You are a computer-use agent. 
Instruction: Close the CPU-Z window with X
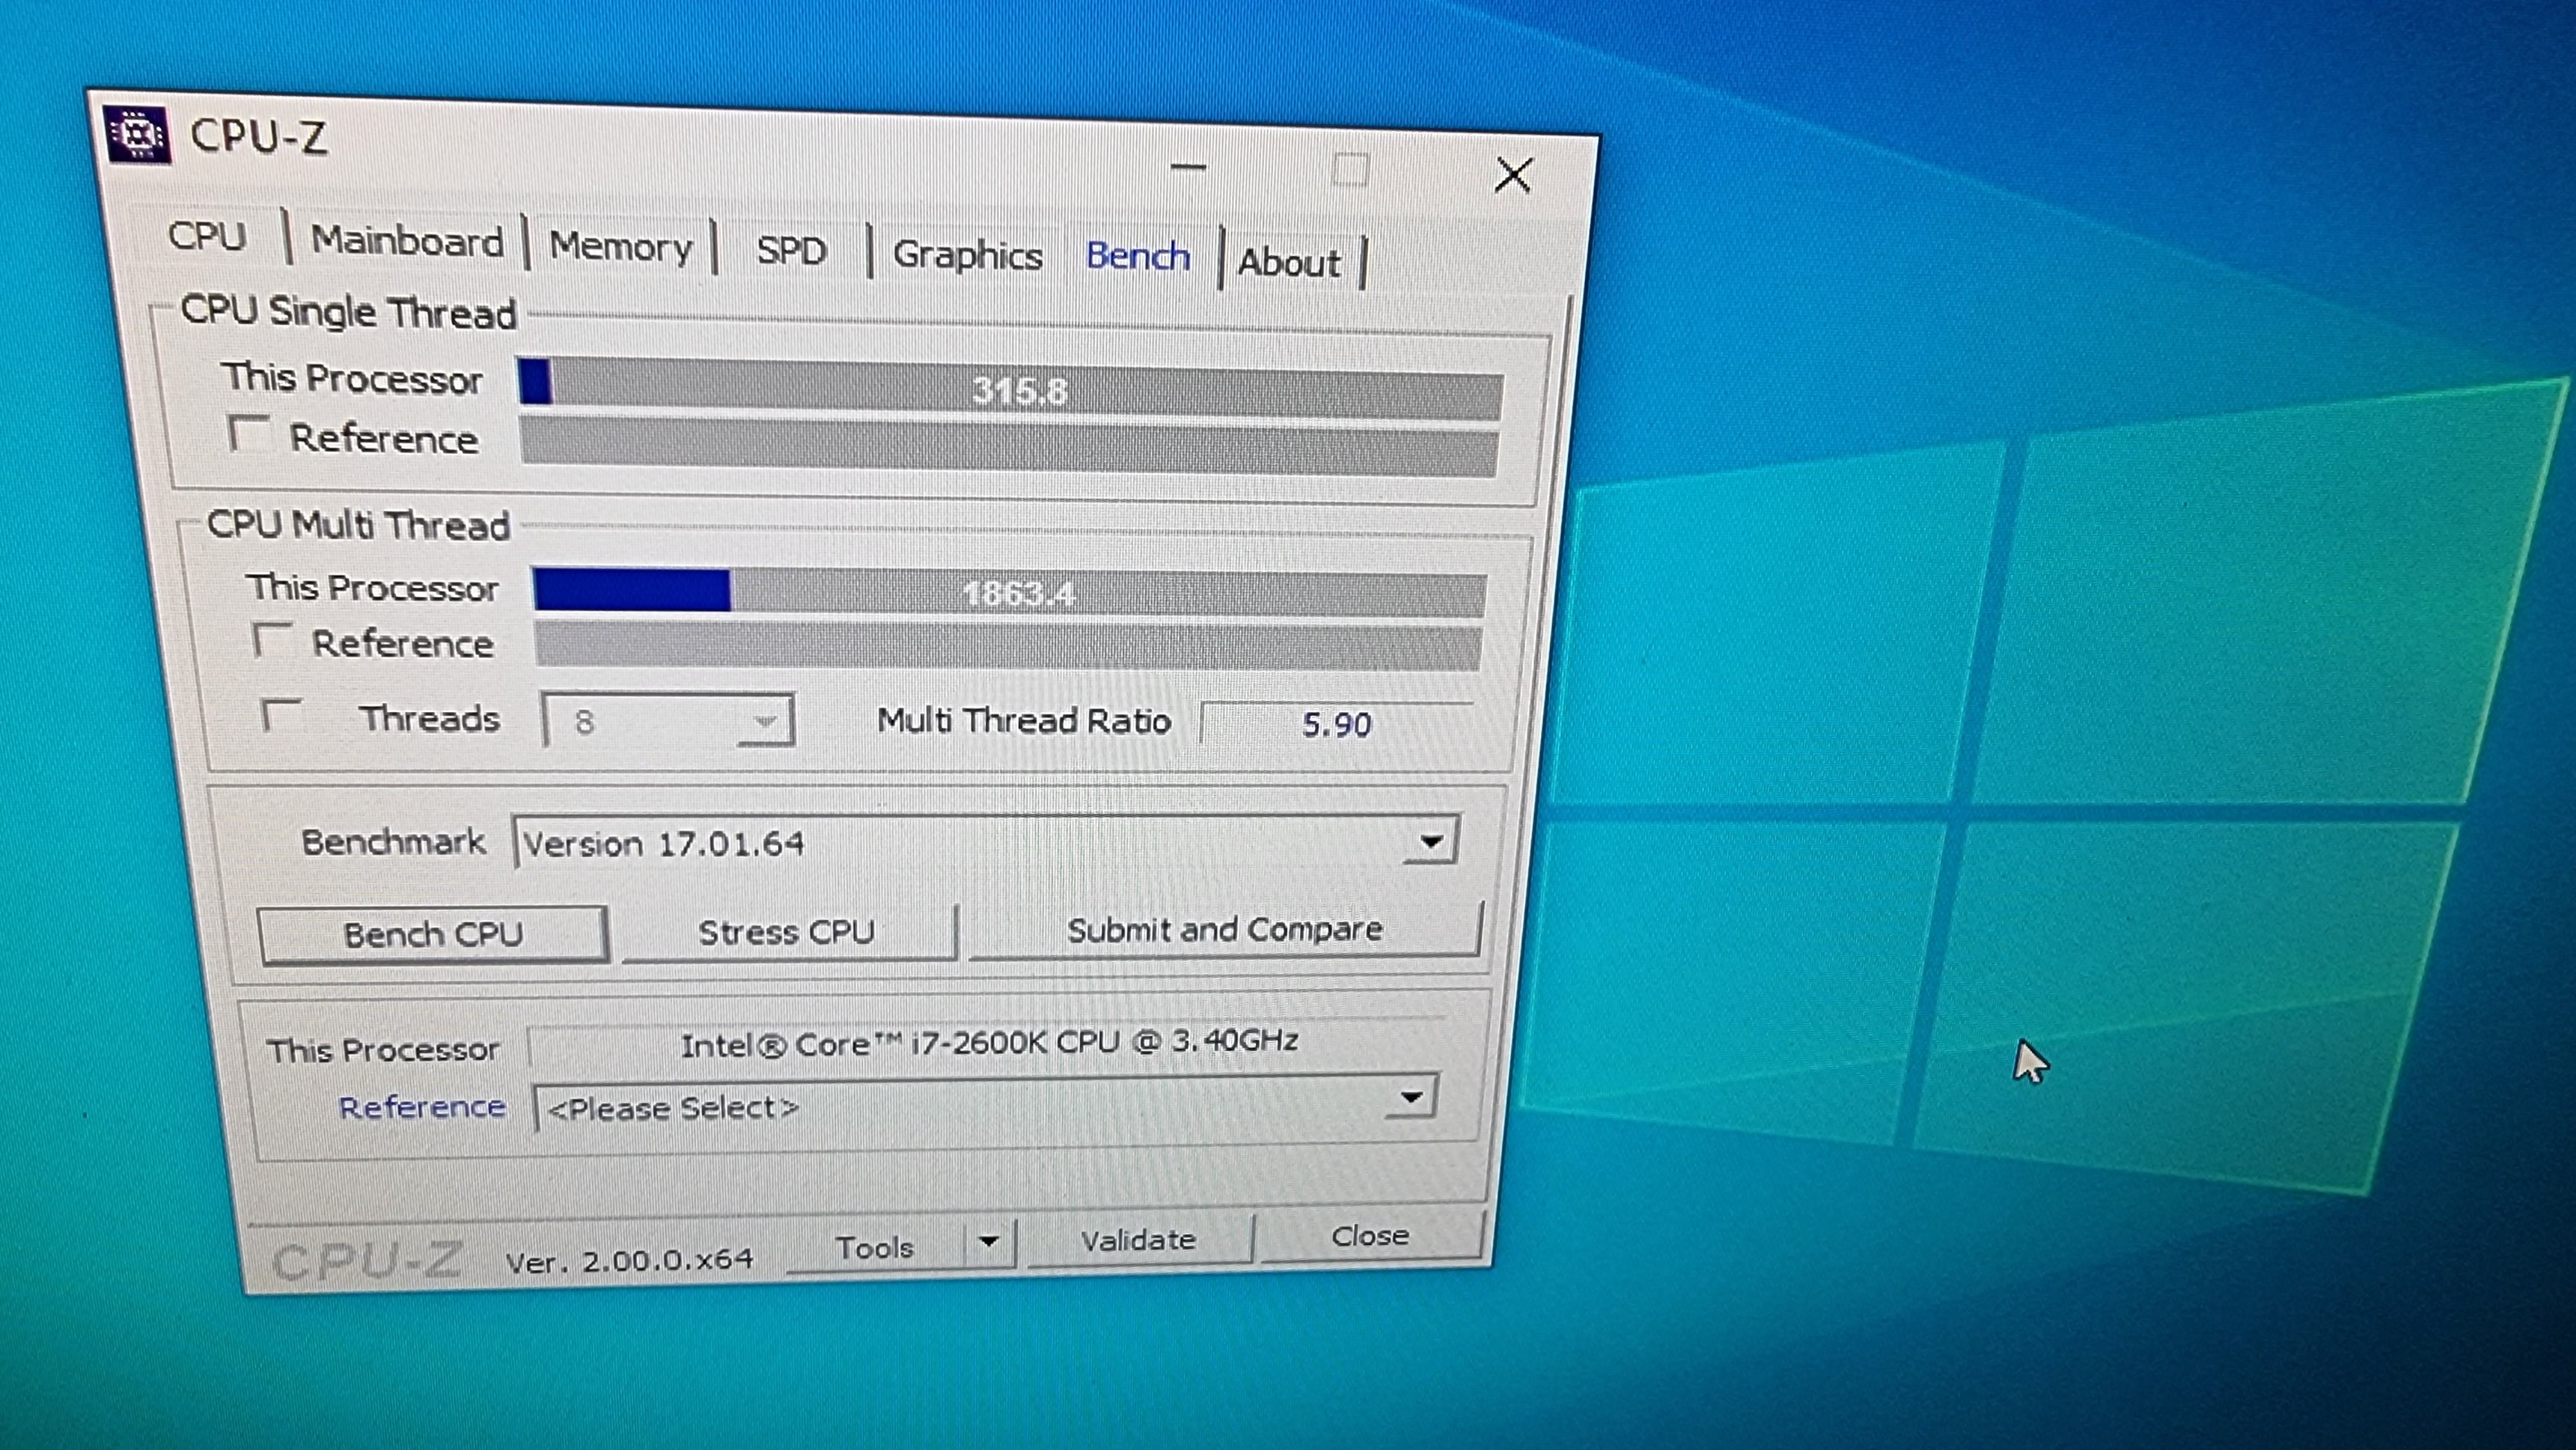[1513, 175]
